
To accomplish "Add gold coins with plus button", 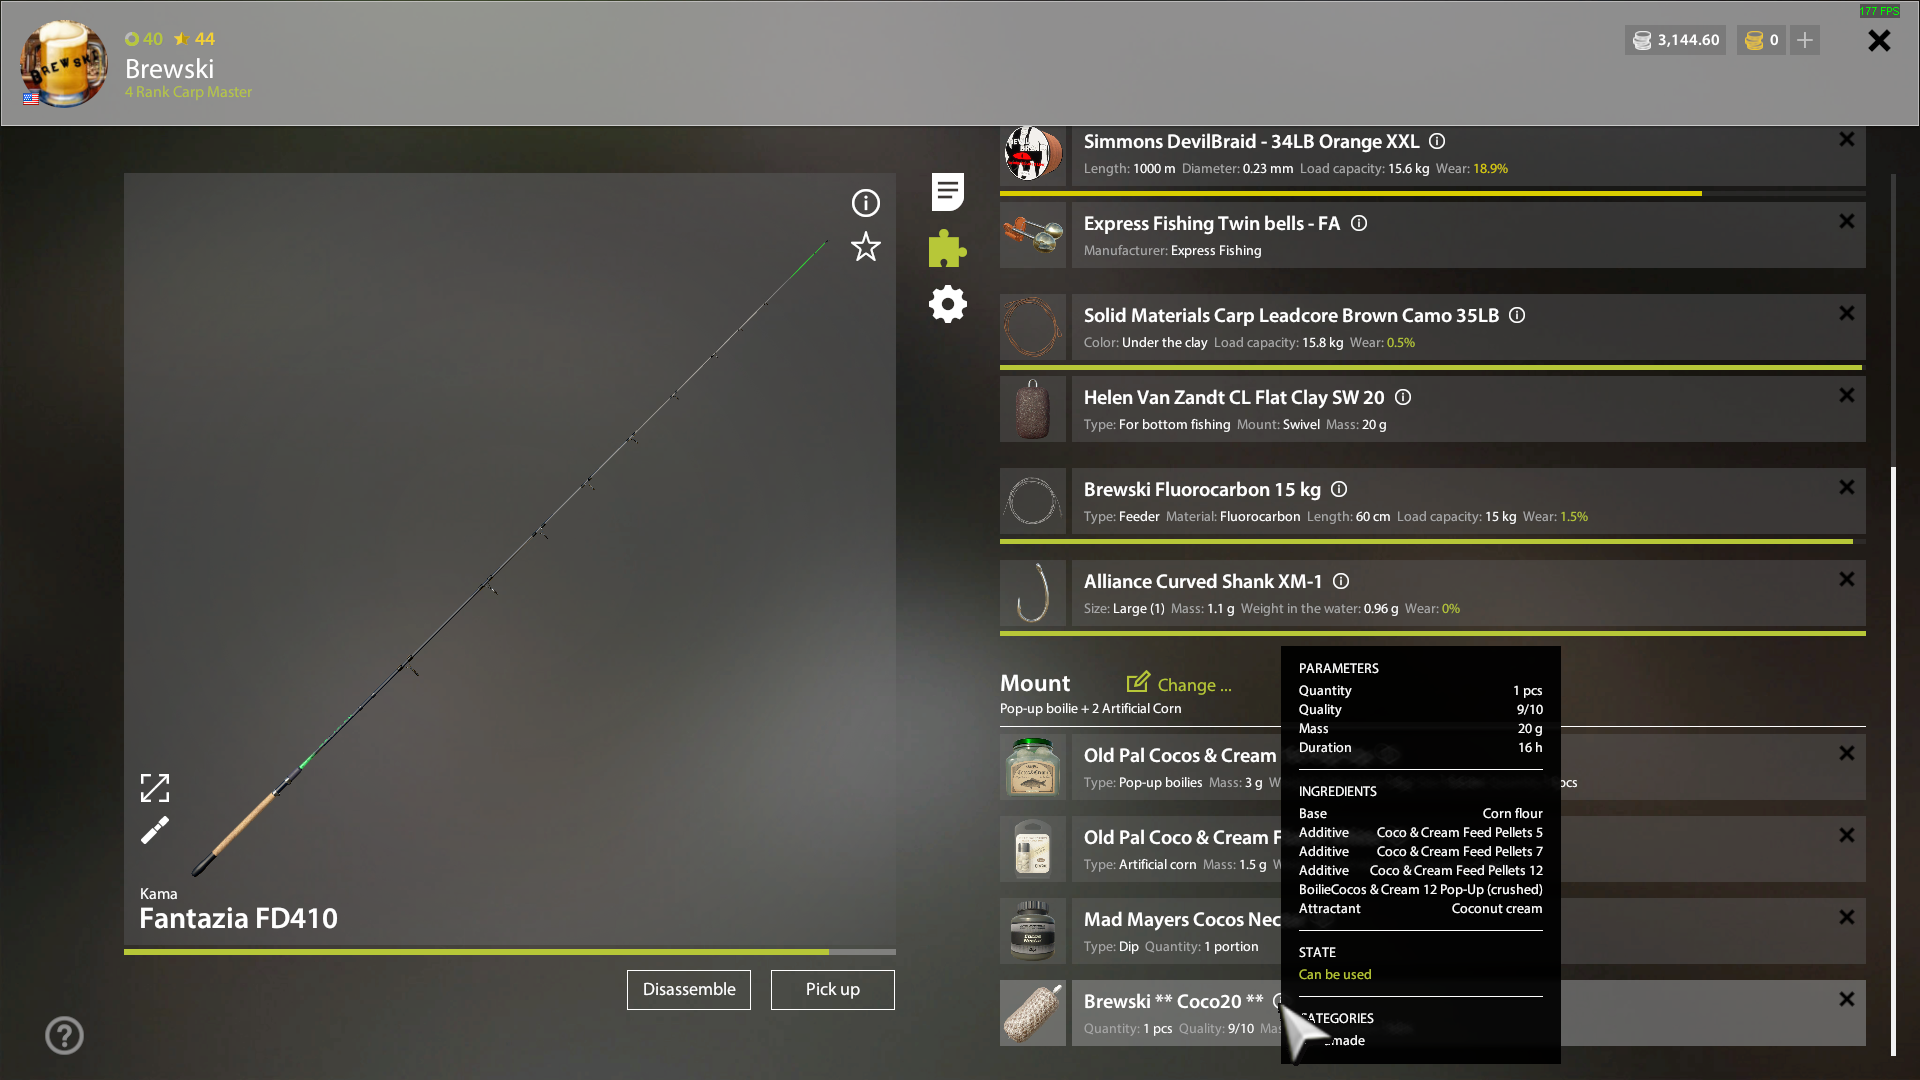I will point(1805,40).
